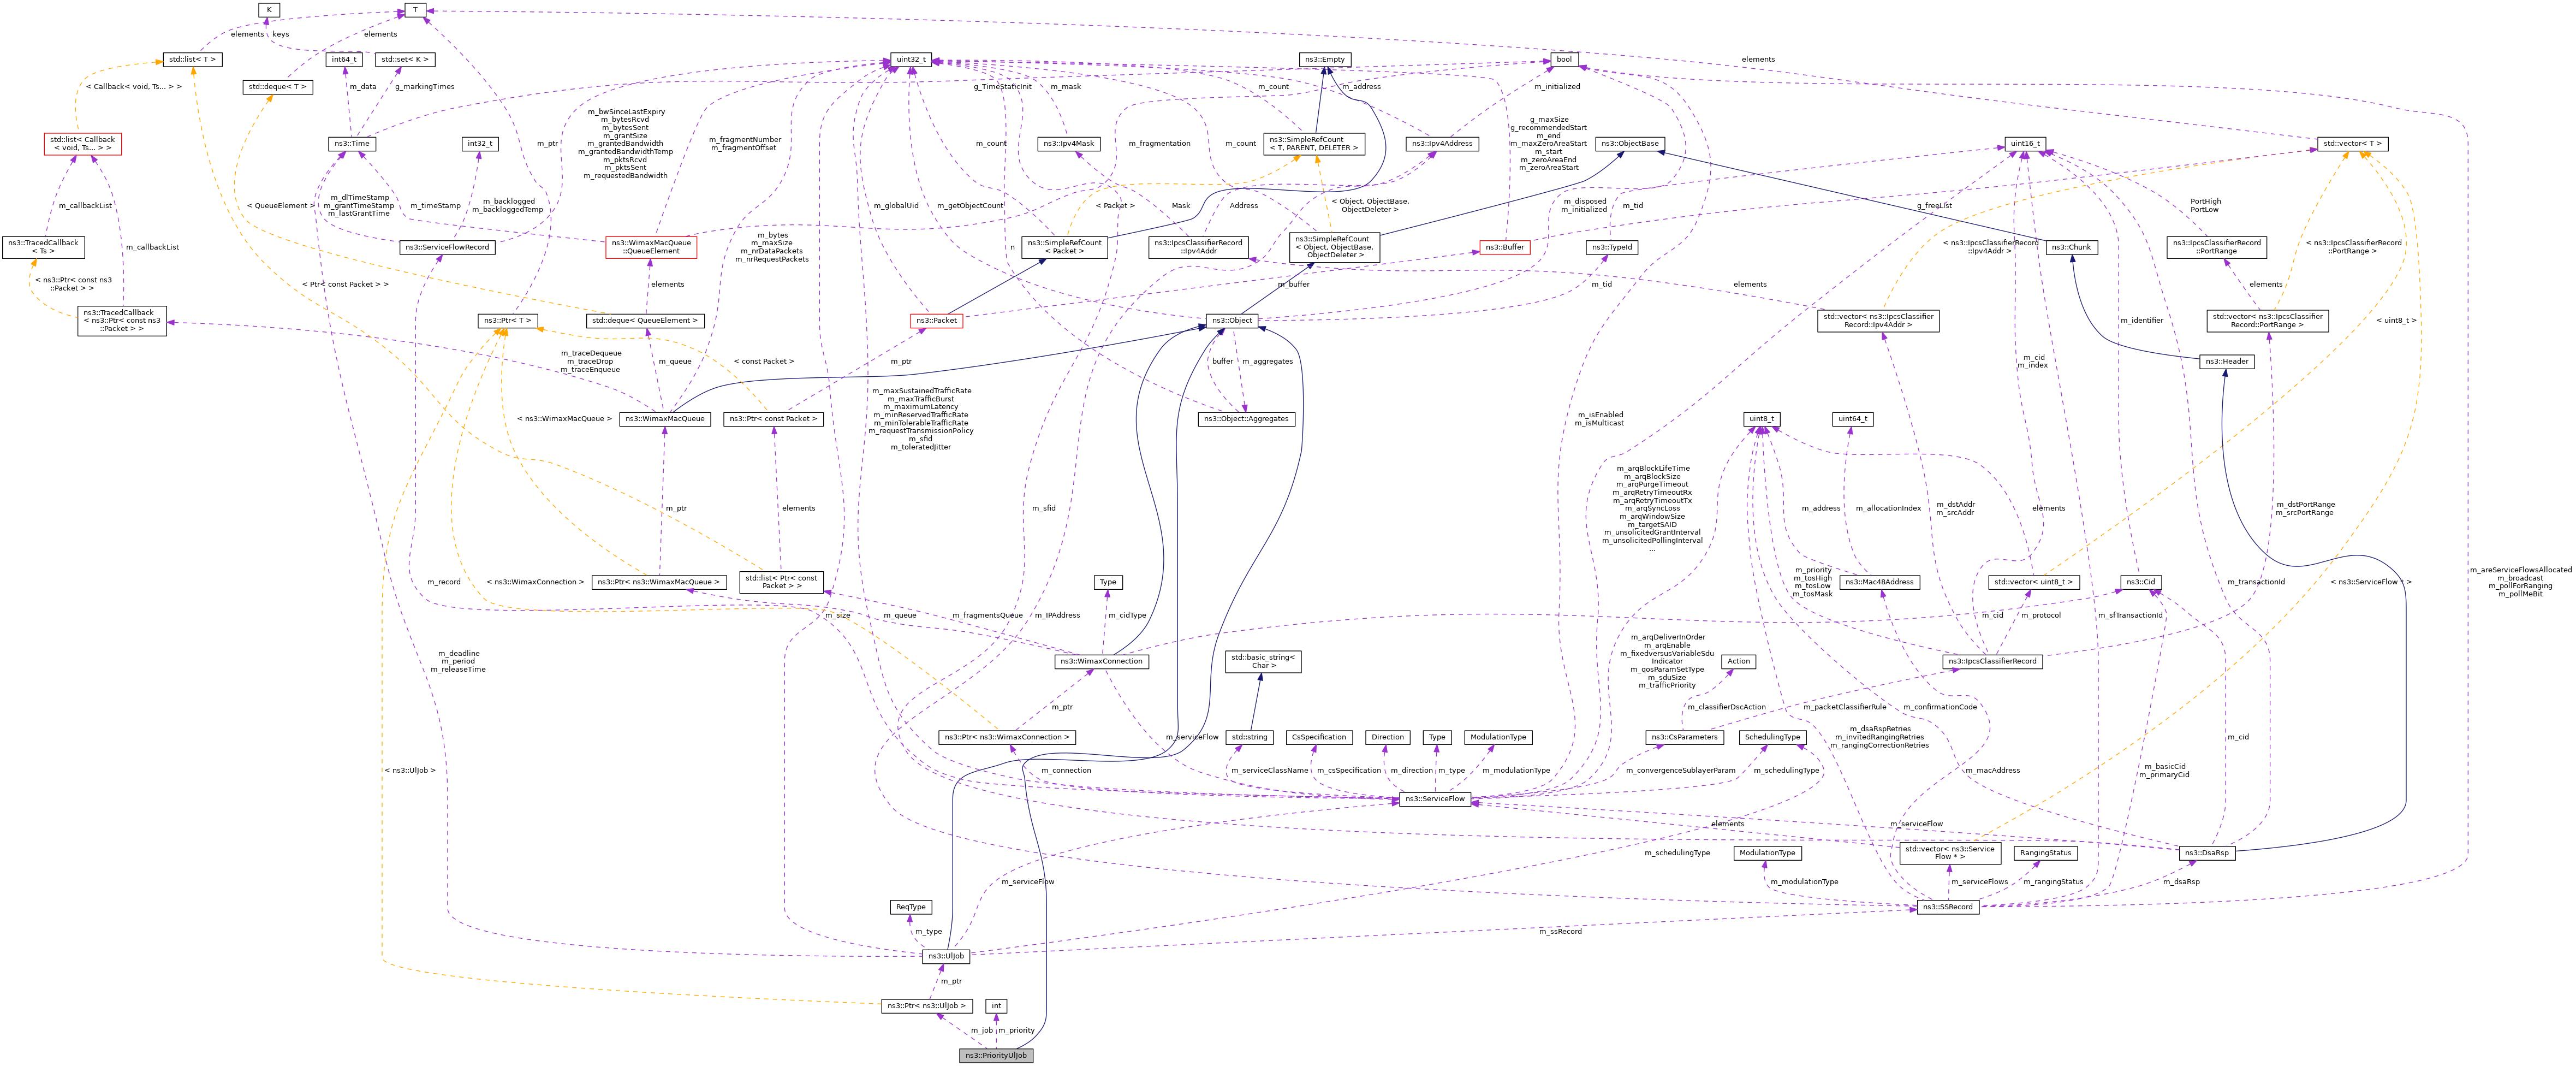The width and height of the screenshot is (2576, 1066).
Task: Open the ns3::Ptr< T > node
Action: [x=508, y=321]
